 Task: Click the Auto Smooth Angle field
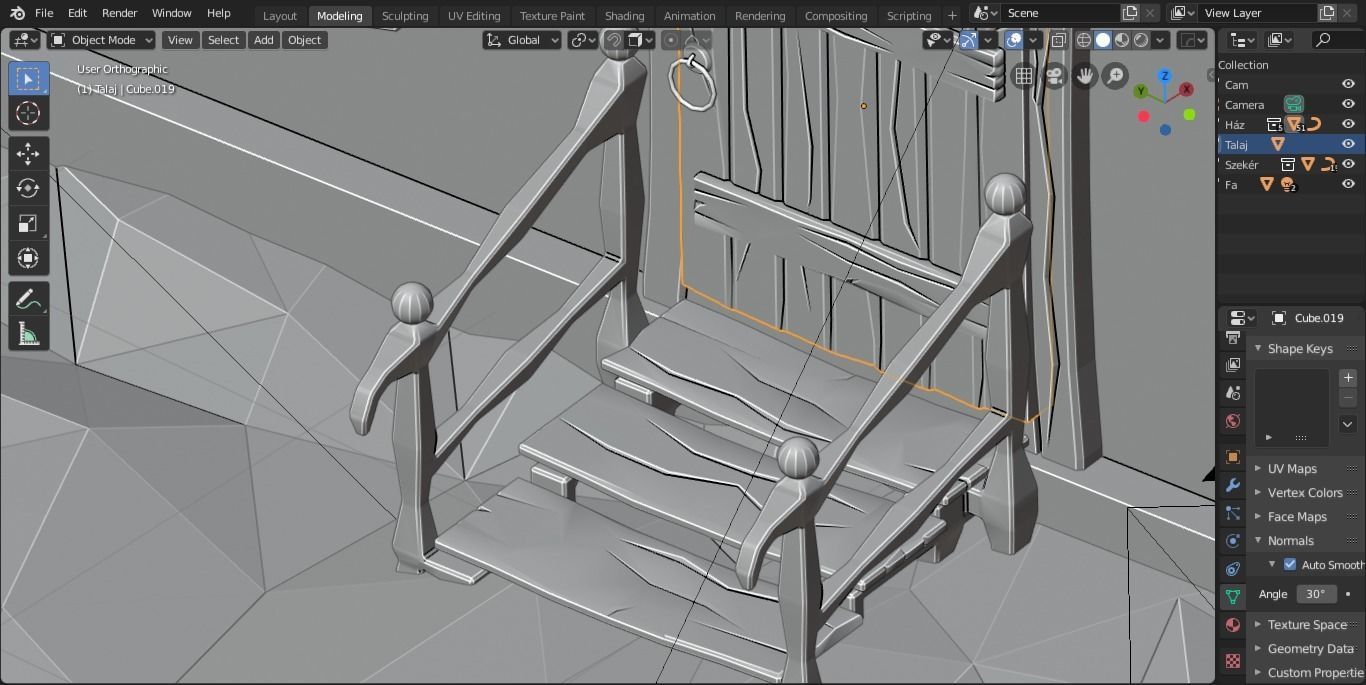click(1316, 594)
